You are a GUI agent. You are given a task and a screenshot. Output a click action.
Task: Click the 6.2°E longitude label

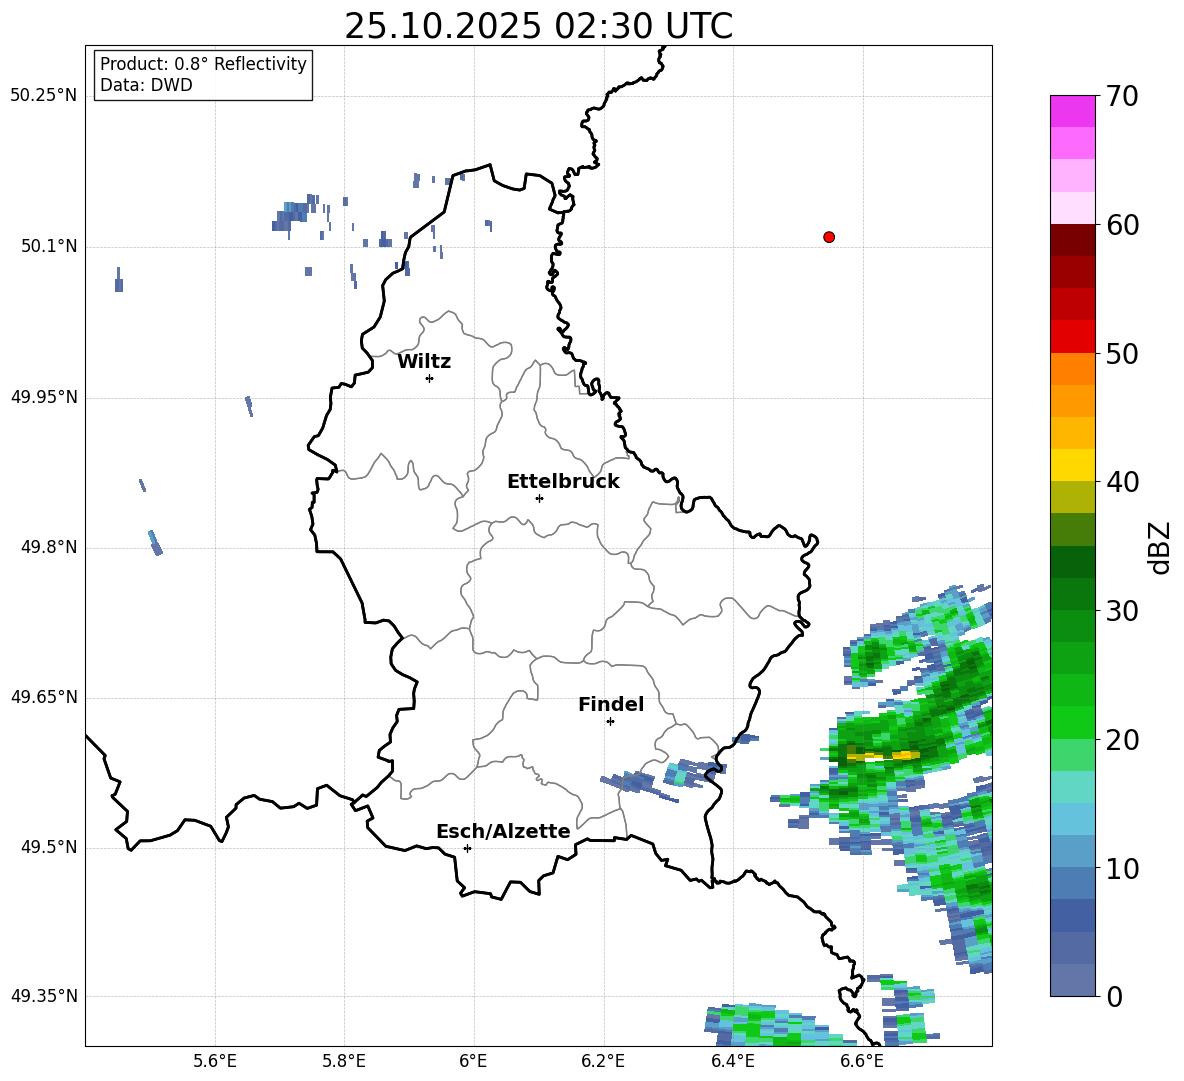(x=603, y=1061)
